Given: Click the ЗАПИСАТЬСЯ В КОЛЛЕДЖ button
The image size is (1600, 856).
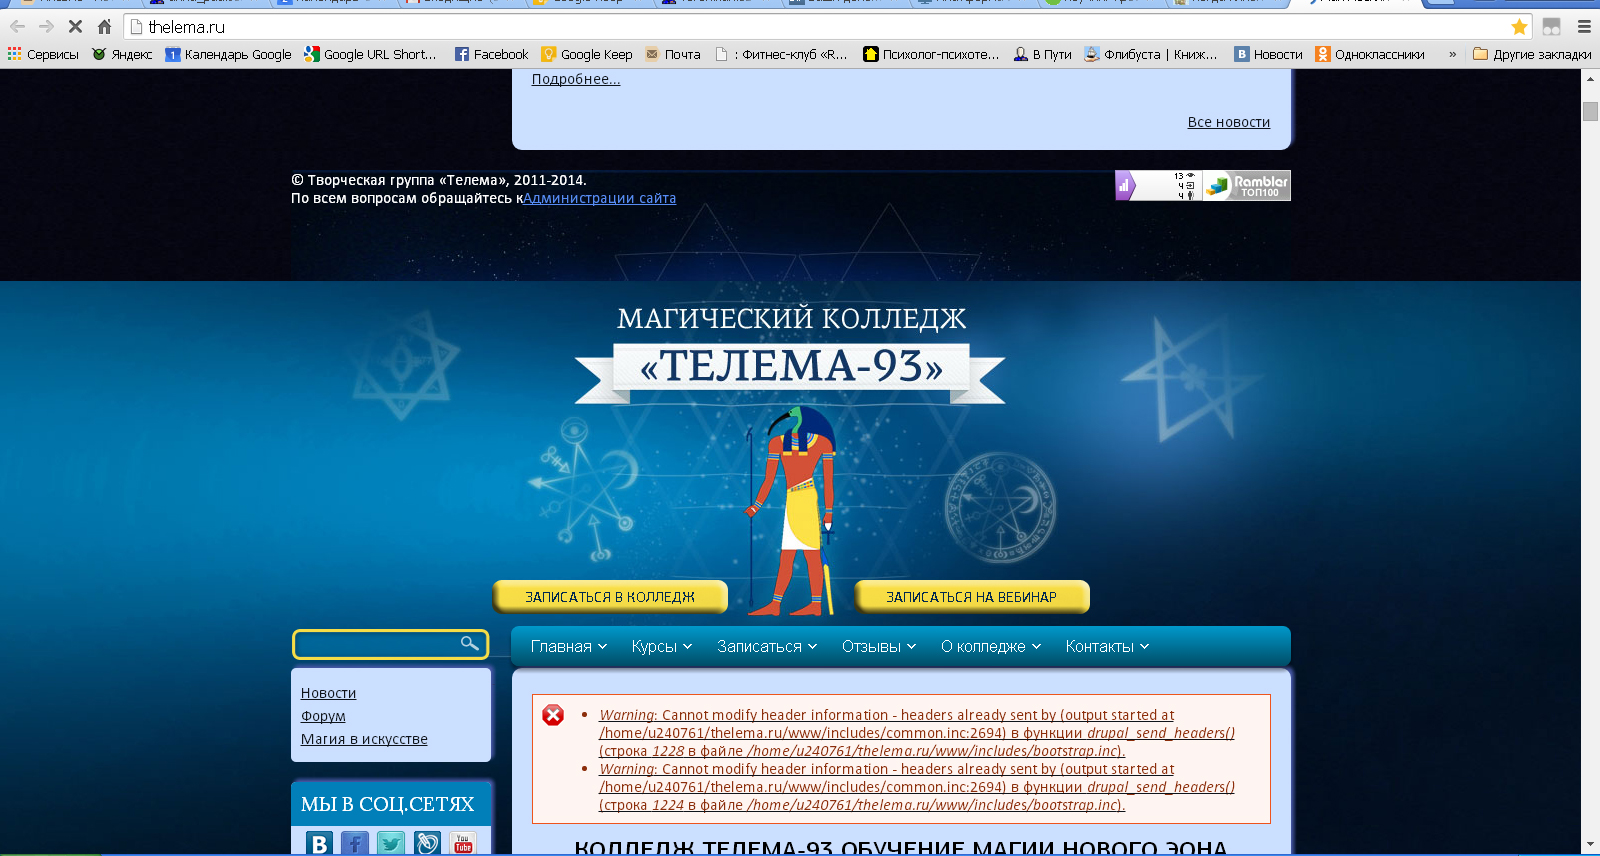Looking at the screenshot, I should click(610, 597).
